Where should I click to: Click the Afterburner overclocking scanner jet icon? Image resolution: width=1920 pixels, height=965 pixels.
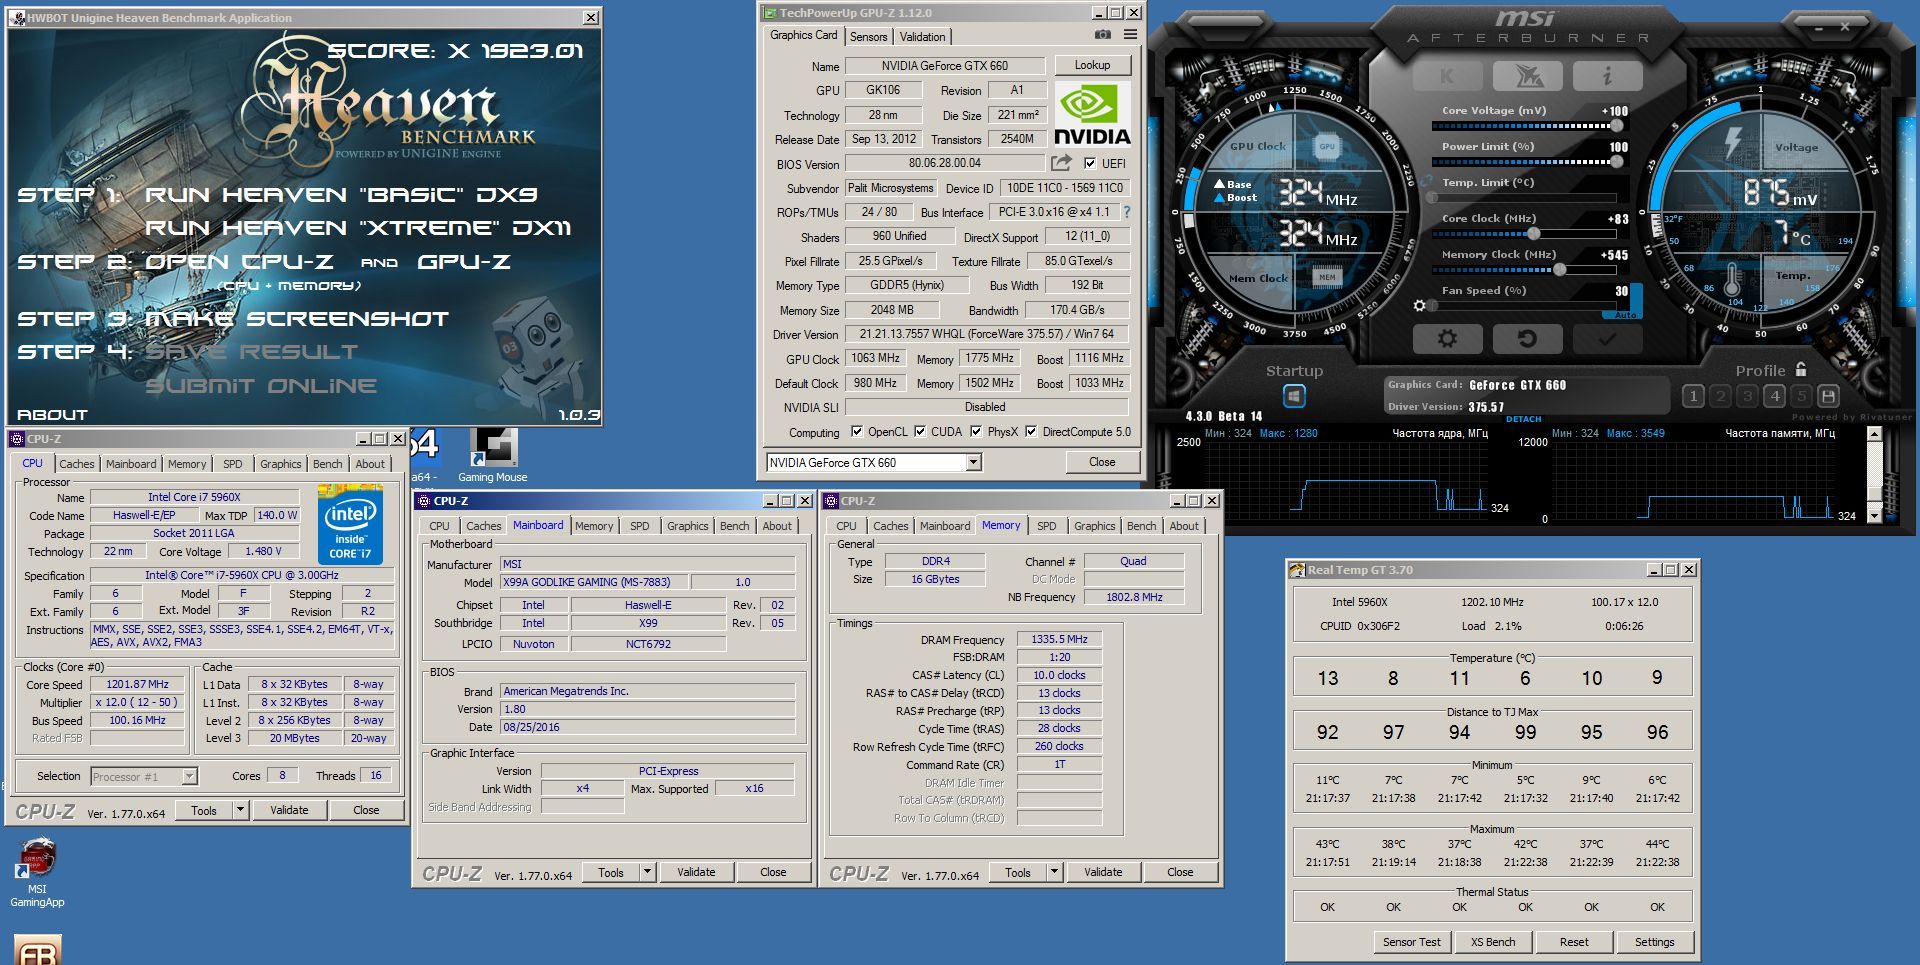(1527, 76)
